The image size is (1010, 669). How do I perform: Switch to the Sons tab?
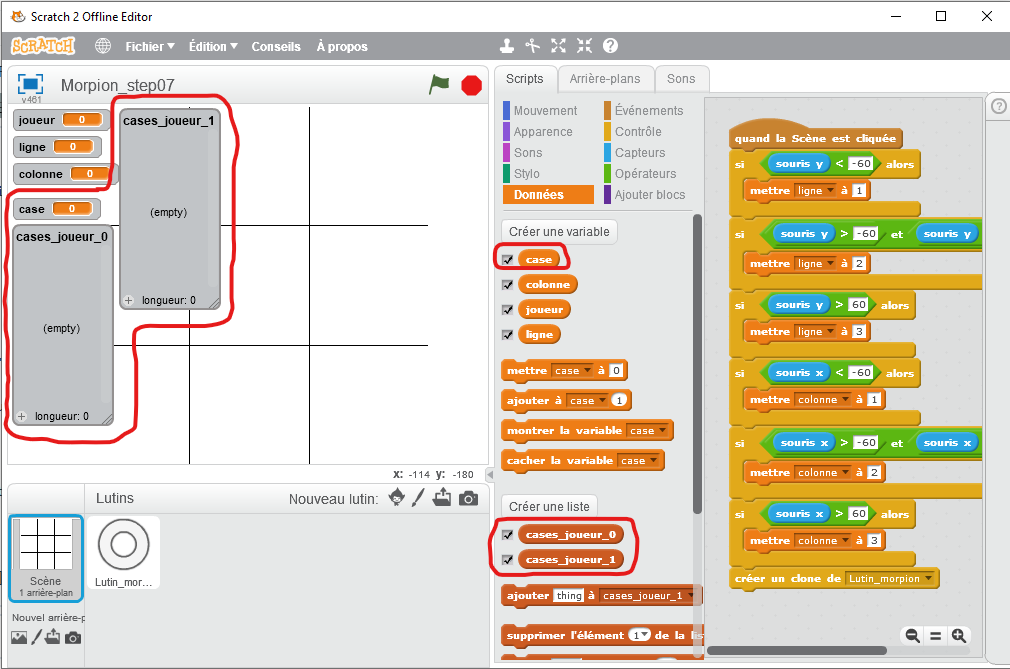(x=681, y=79)
